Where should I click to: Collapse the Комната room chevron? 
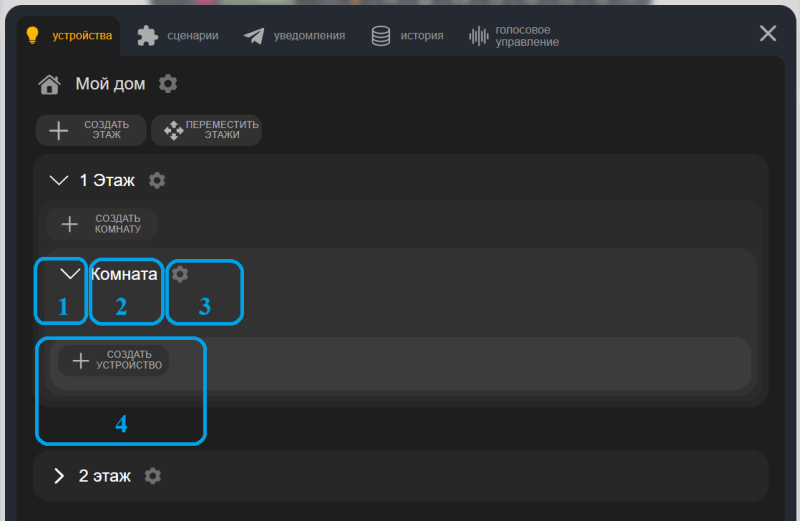(70, 274)
